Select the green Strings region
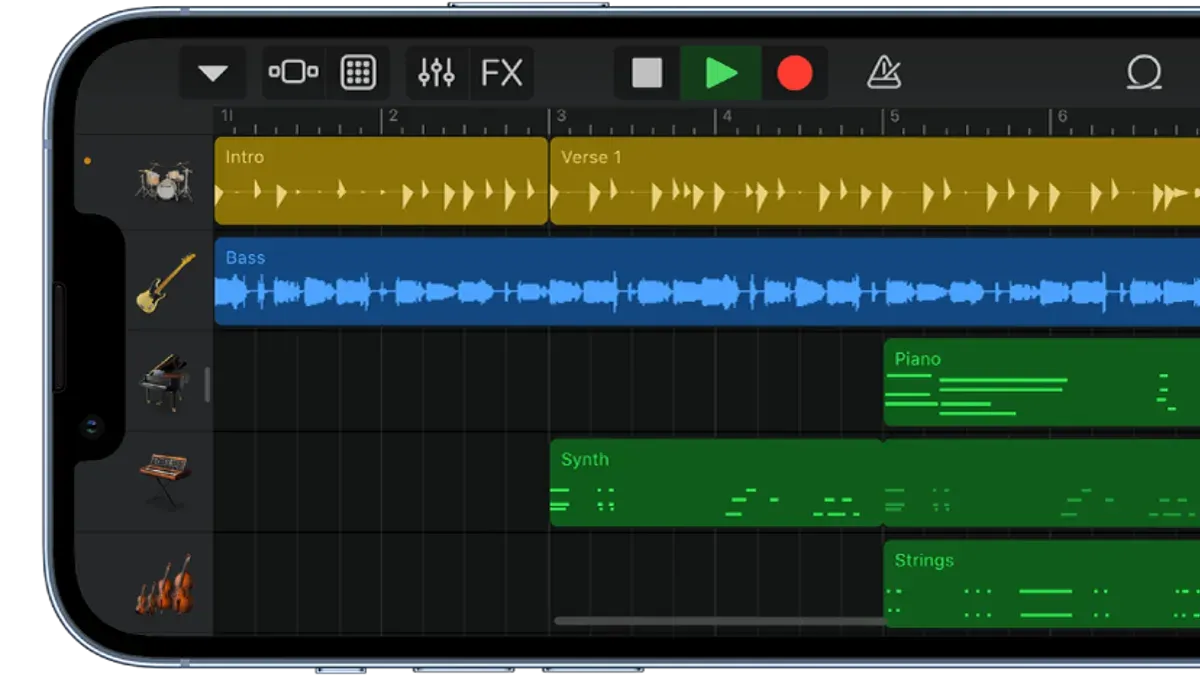Image resolution: width=1200 pixels, height=675 pixels. (x=1042, y=584)
